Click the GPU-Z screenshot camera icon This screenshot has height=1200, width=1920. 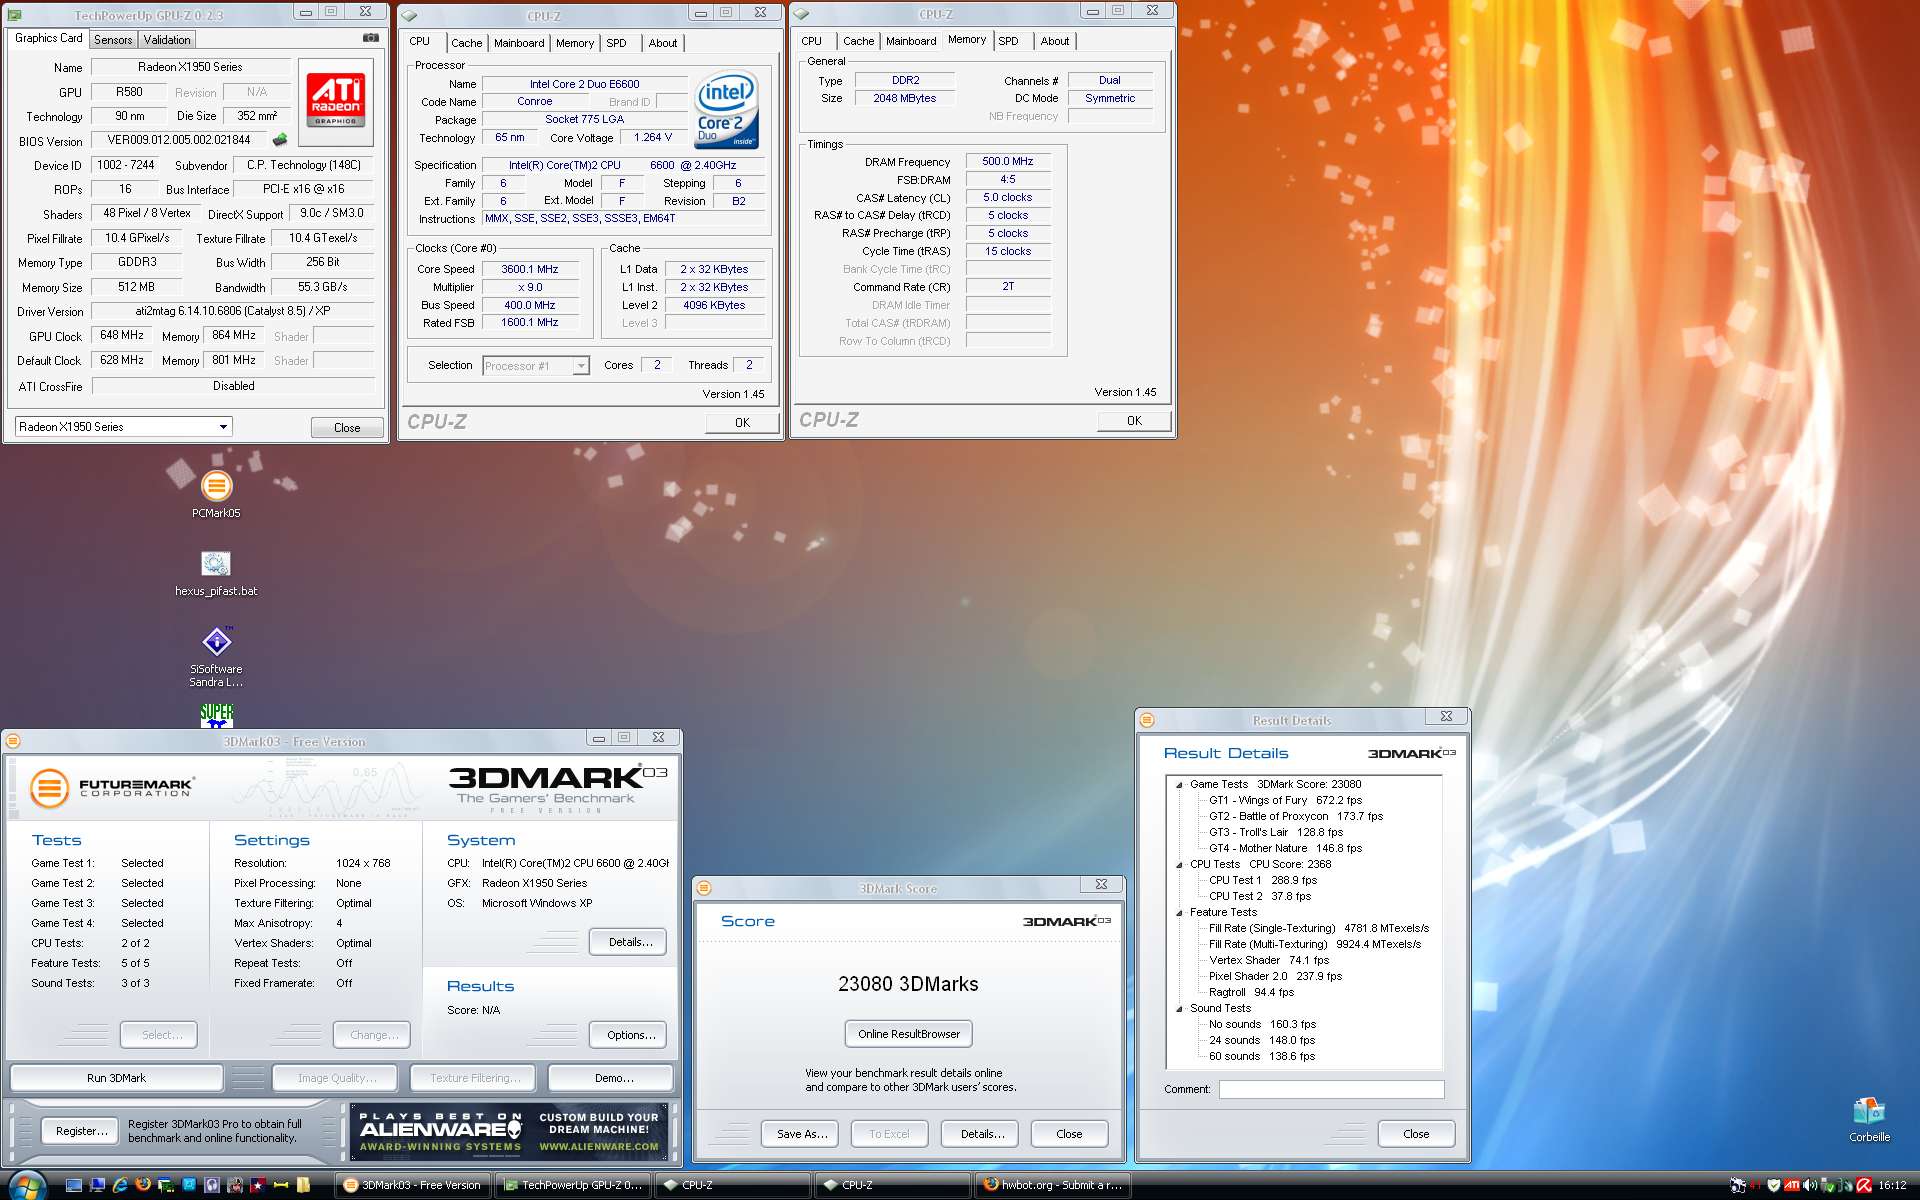370,38
